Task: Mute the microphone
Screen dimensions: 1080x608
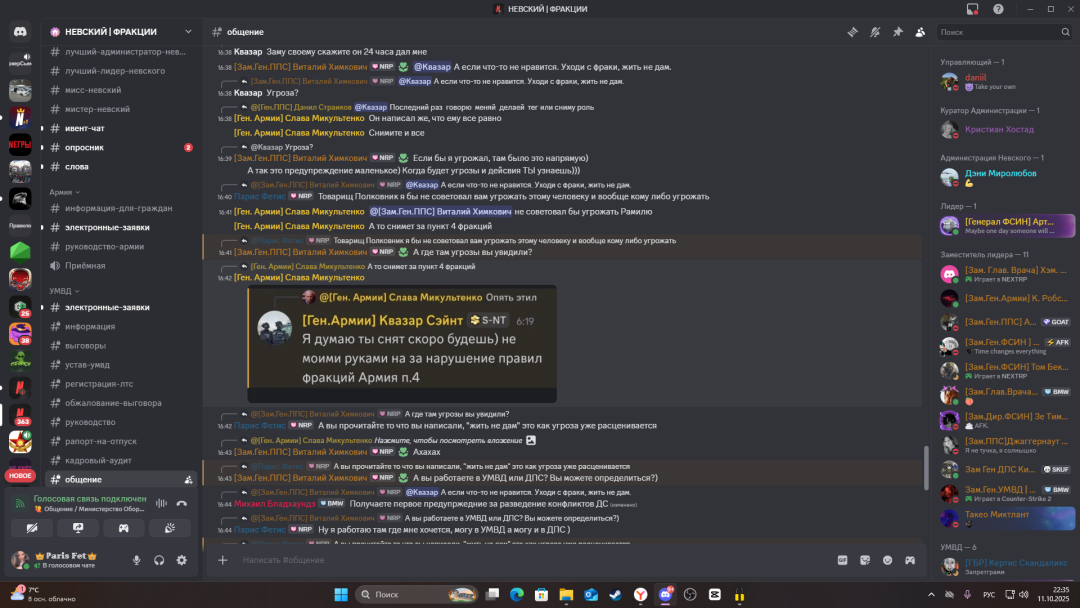Action: (x=137, y=561)
